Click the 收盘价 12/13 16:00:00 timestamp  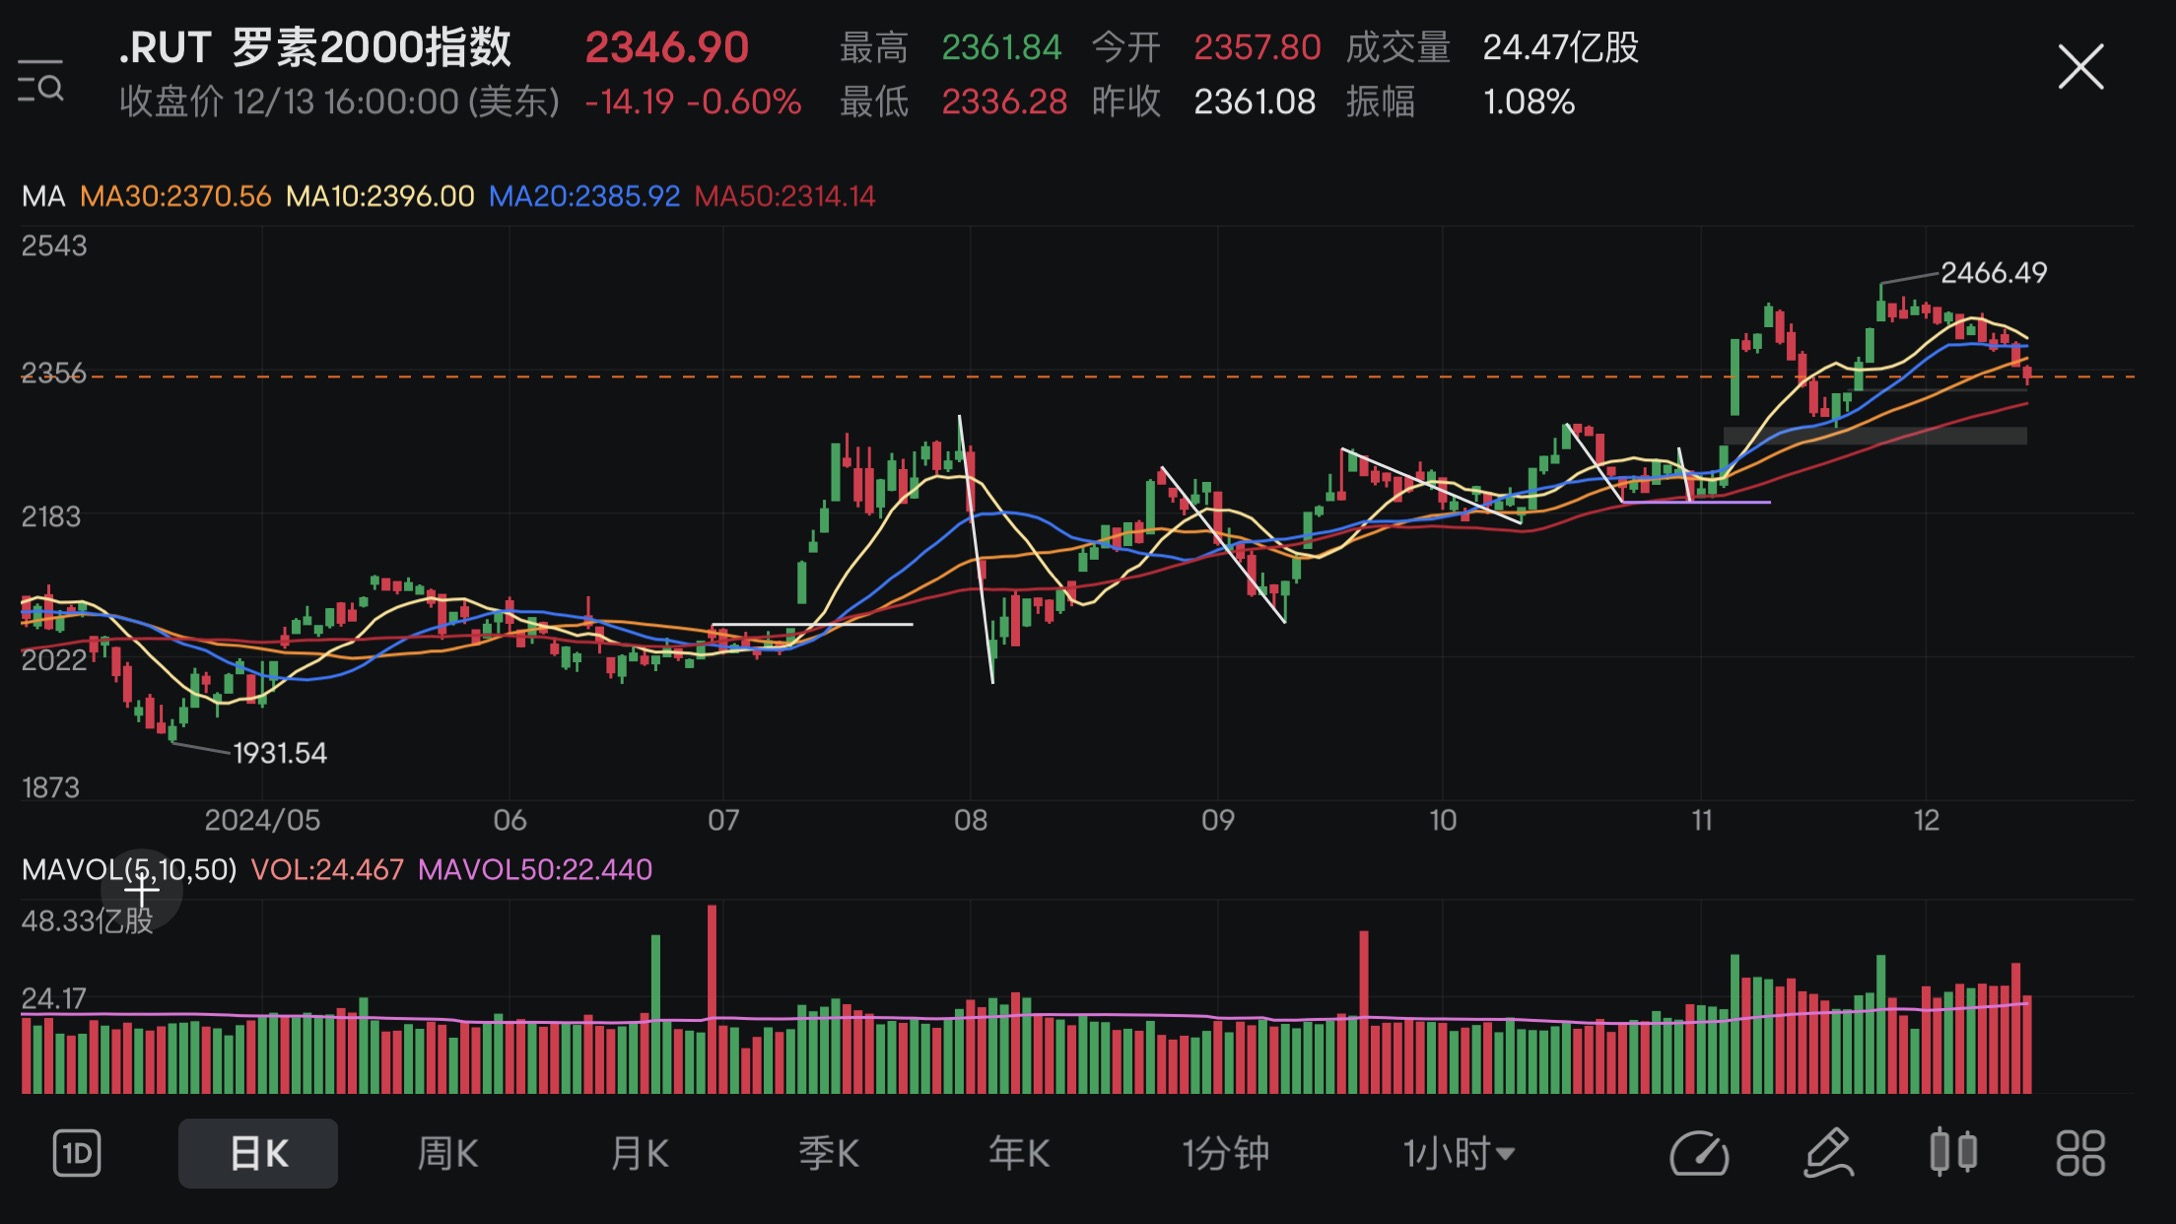(339, 102)
